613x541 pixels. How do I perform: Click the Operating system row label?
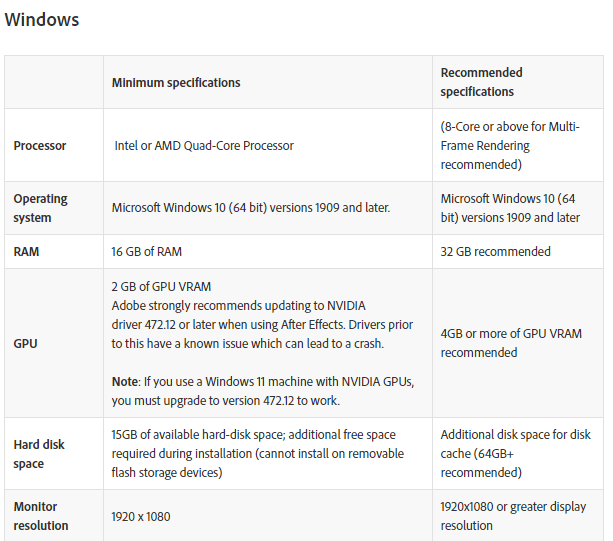click(40, 208)
